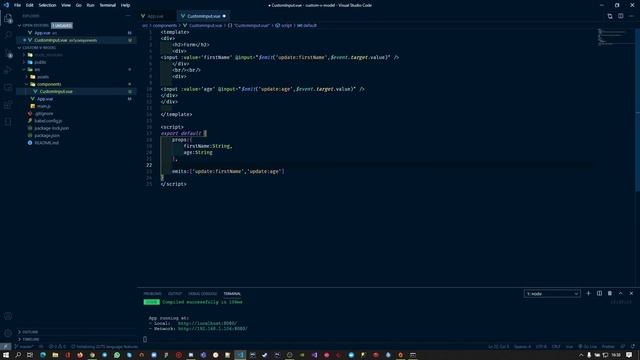Viewport: 640px width, 360px height.
Task: Click the Go Live button in status bar
Action: click(587, 347)
